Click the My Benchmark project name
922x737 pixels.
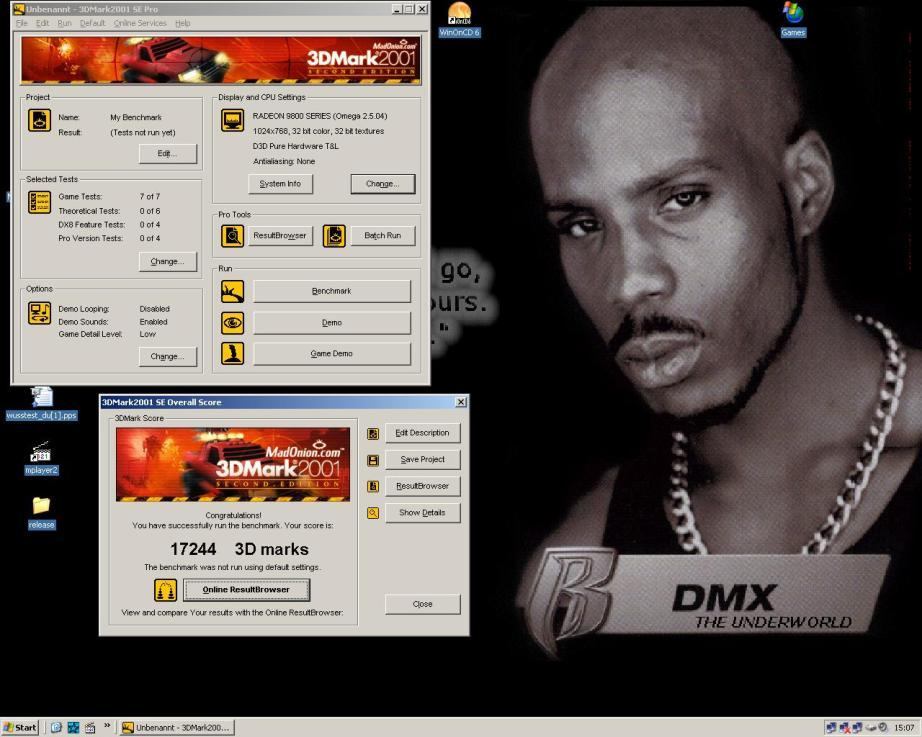136,117
